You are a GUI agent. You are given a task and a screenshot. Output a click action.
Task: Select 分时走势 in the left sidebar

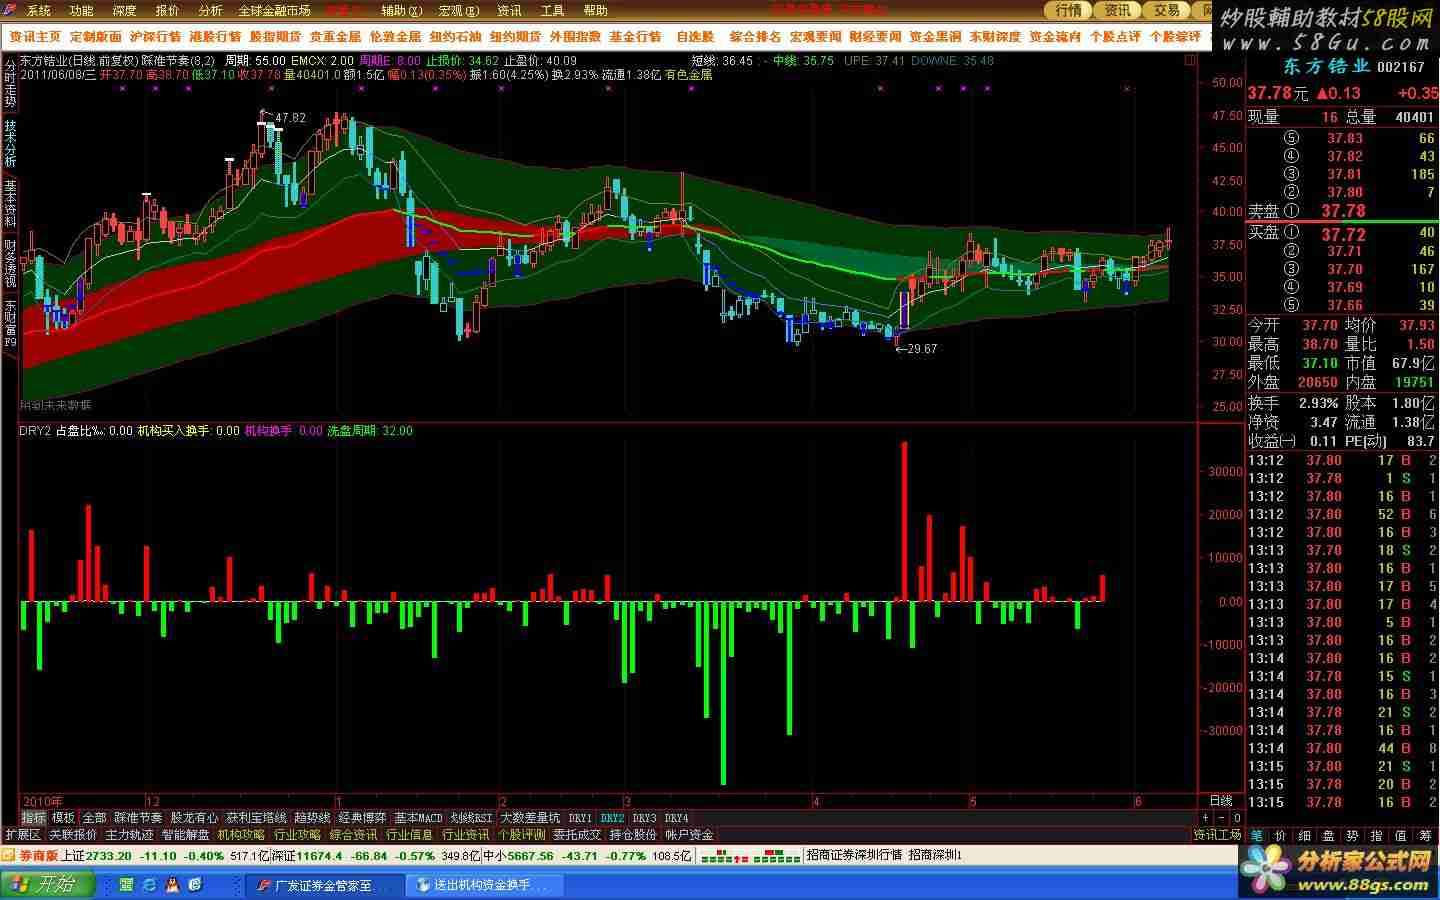pyautogui.click(x=10, y=82)
